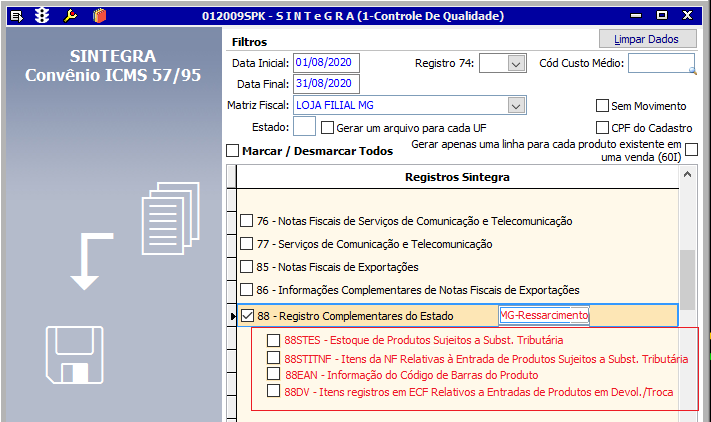The width and height of the screenshot is (711, 422).
Task: Check record 76 Notas Fiscais de Serviços
Action: coord(247,221)
